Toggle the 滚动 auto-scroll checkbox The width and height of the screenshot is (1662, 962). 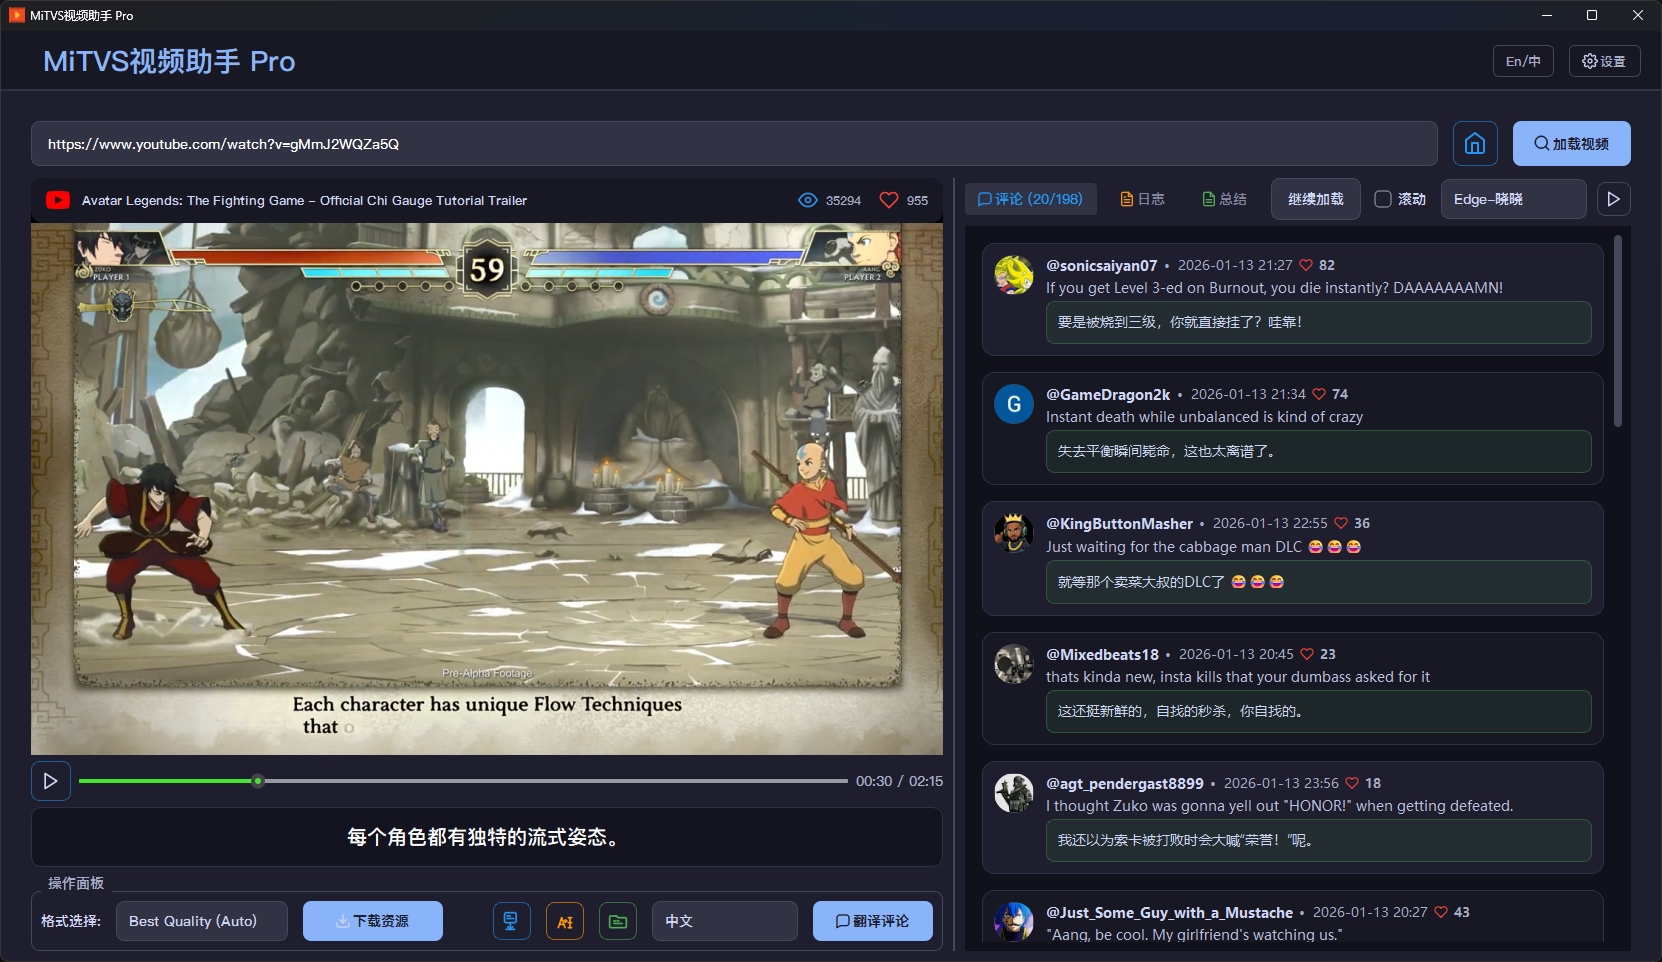pyautogui.click(x=1383, y=199)
